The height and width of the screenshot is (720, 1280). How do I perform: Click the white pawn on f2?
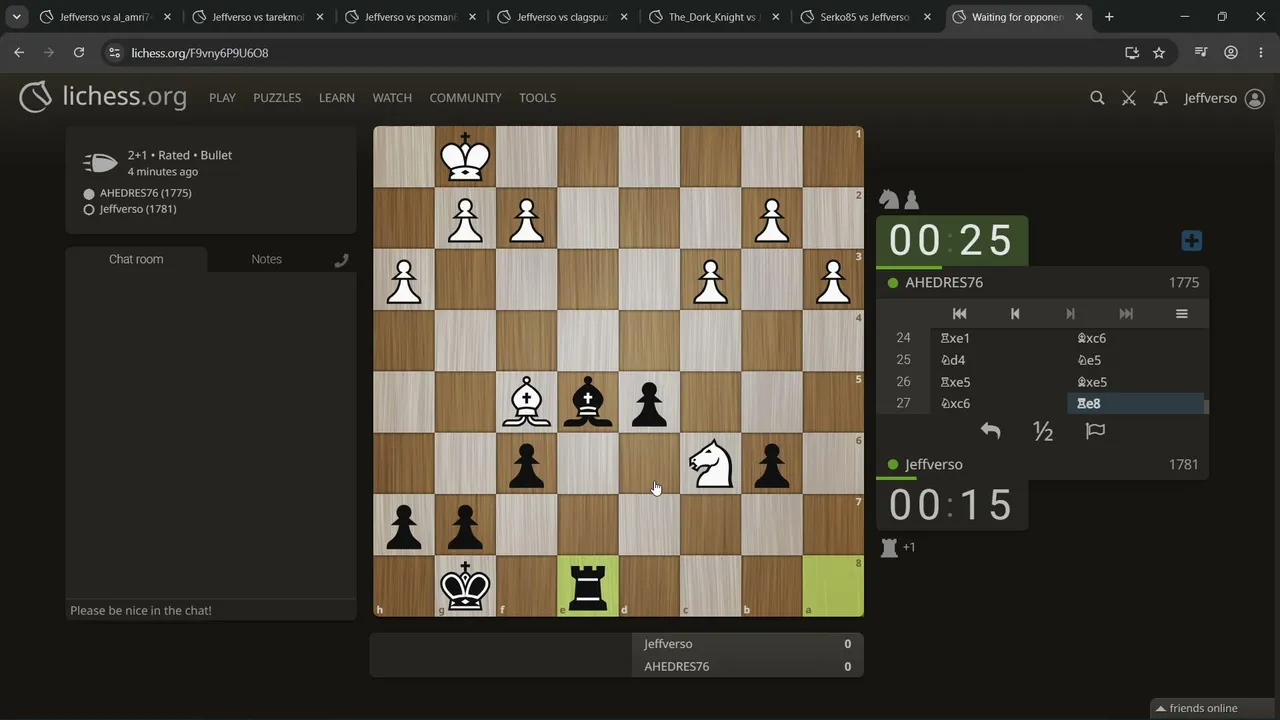tap(527, 218)
